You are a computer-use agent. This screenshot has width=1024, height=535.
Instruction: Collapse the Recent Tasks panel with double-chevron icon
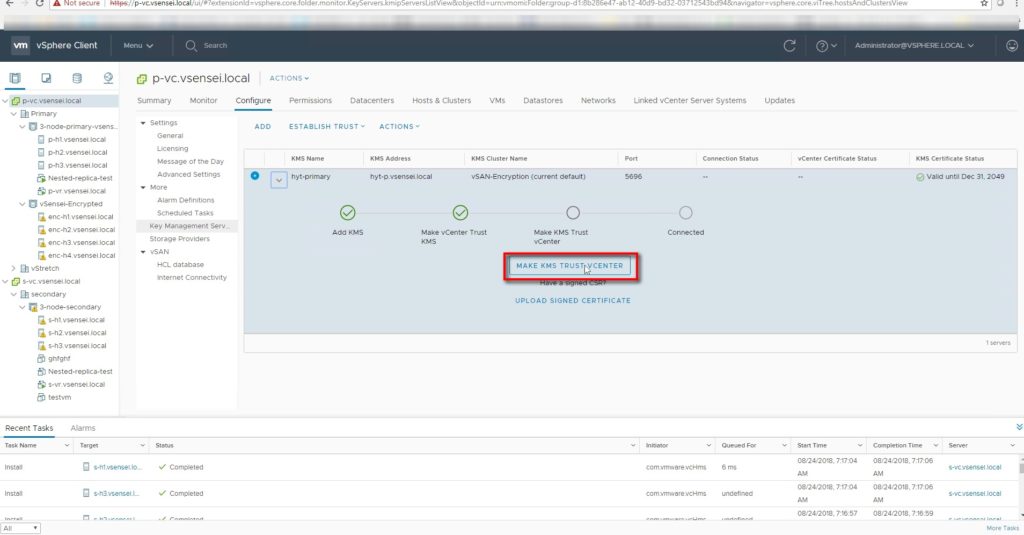[x=1018, y=427]
